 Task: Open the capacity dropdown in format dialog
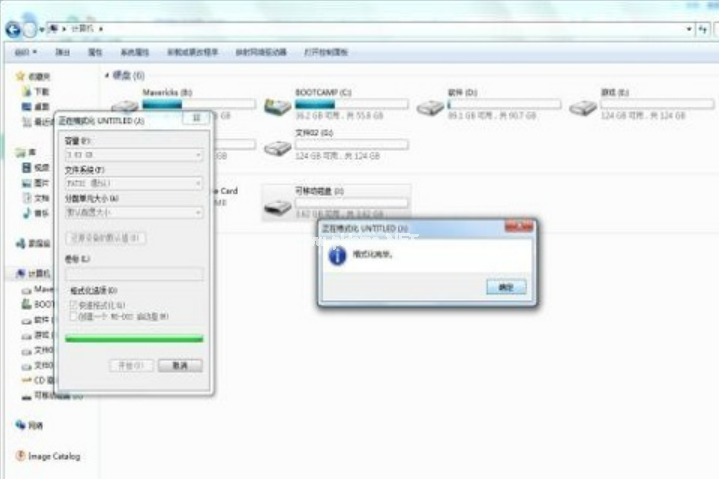pos(134,155)
